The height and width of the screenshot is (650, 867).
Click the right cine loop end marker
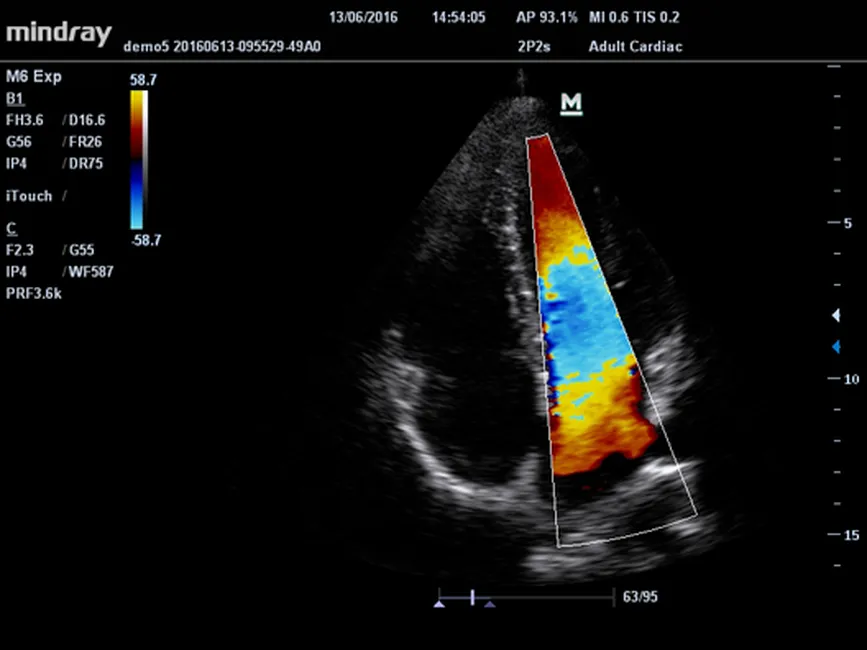pos(489,604)
